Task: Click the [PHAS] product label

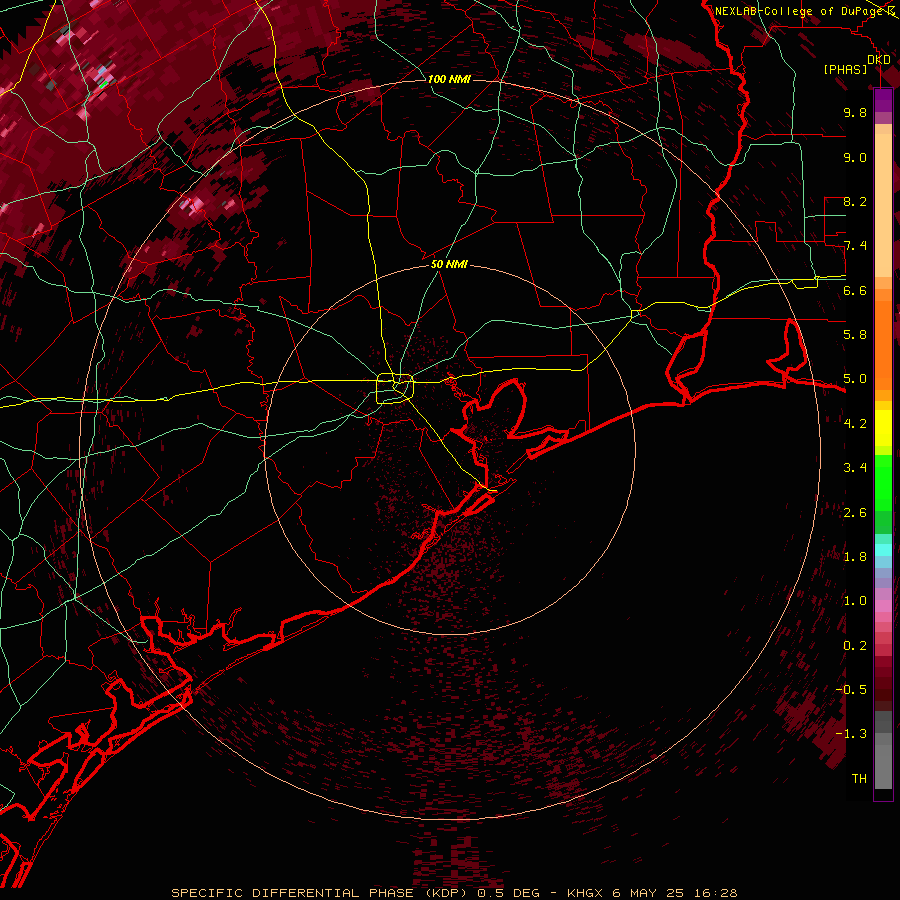Action: (x=845, y=69)
